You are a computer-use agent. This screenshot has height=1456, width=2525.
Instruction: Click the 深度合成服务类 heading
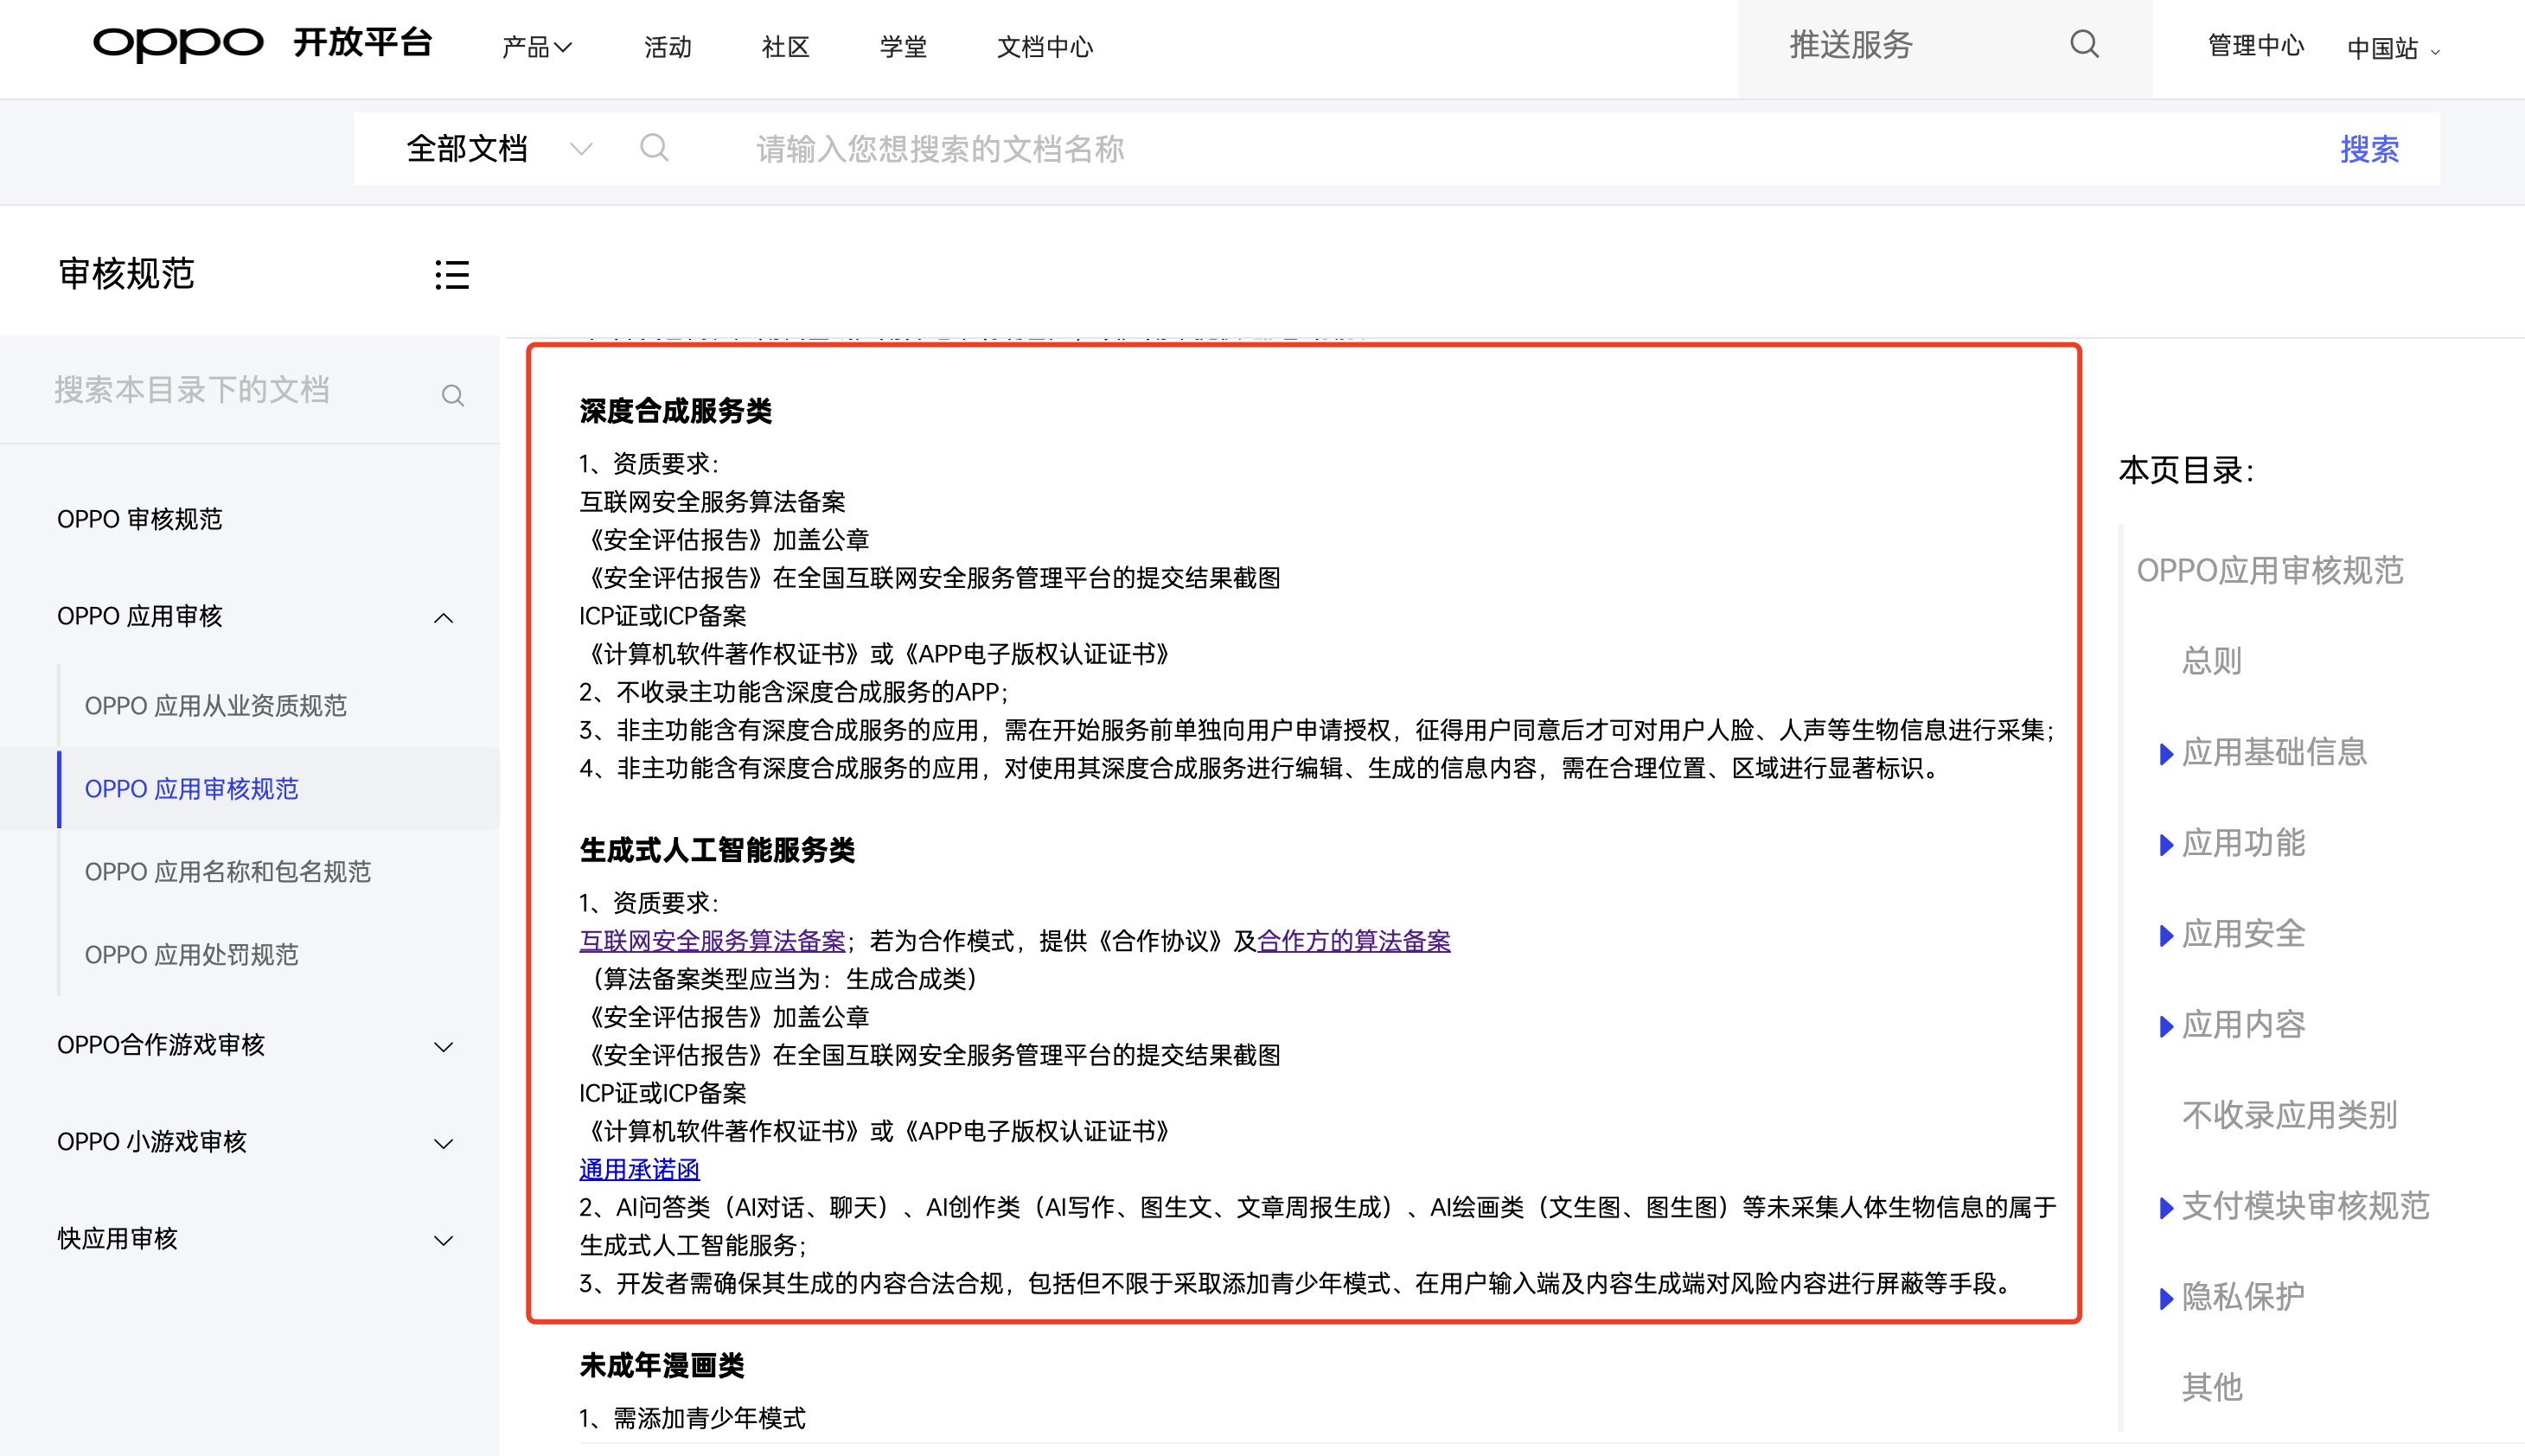tap(675, 411)
